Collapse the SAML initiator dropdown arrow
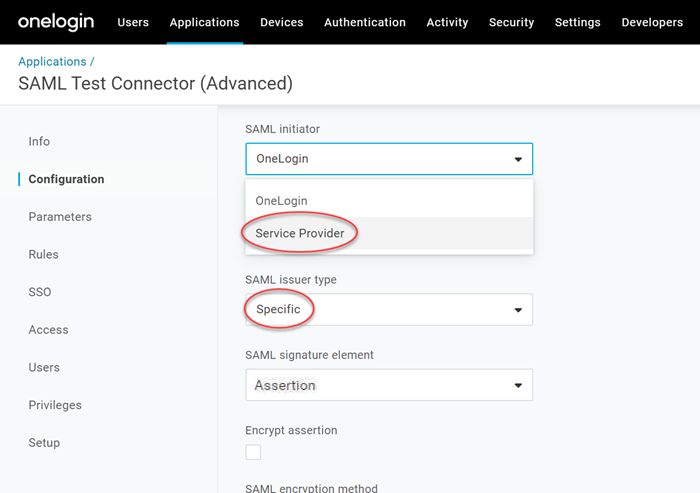Viewport: 700px width, 493px height. 518,159
